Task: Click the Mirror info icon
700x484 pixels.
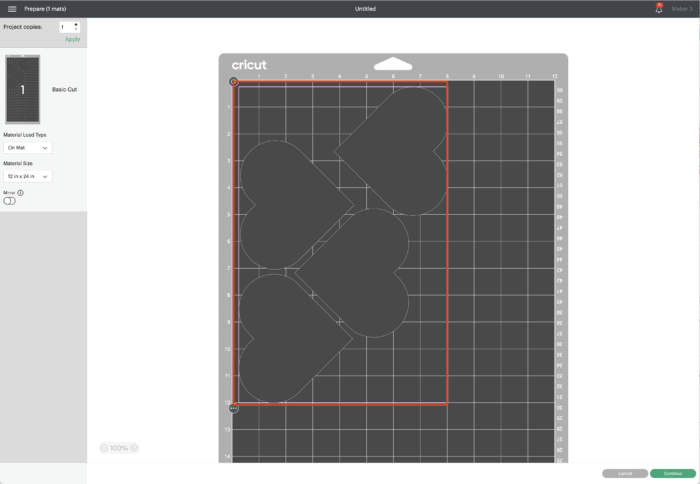Action: pos(20,192)
